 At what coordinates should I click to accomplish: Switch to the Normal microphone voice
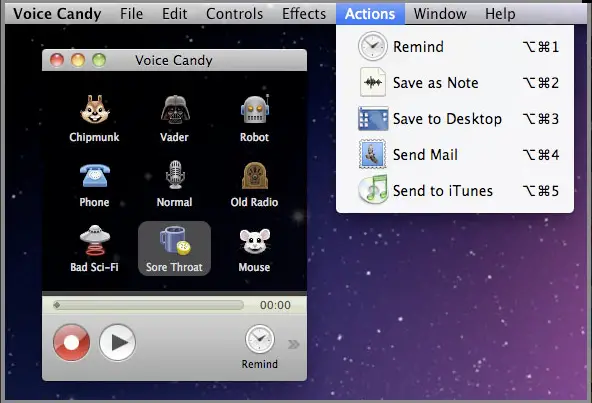coord(174,184)
